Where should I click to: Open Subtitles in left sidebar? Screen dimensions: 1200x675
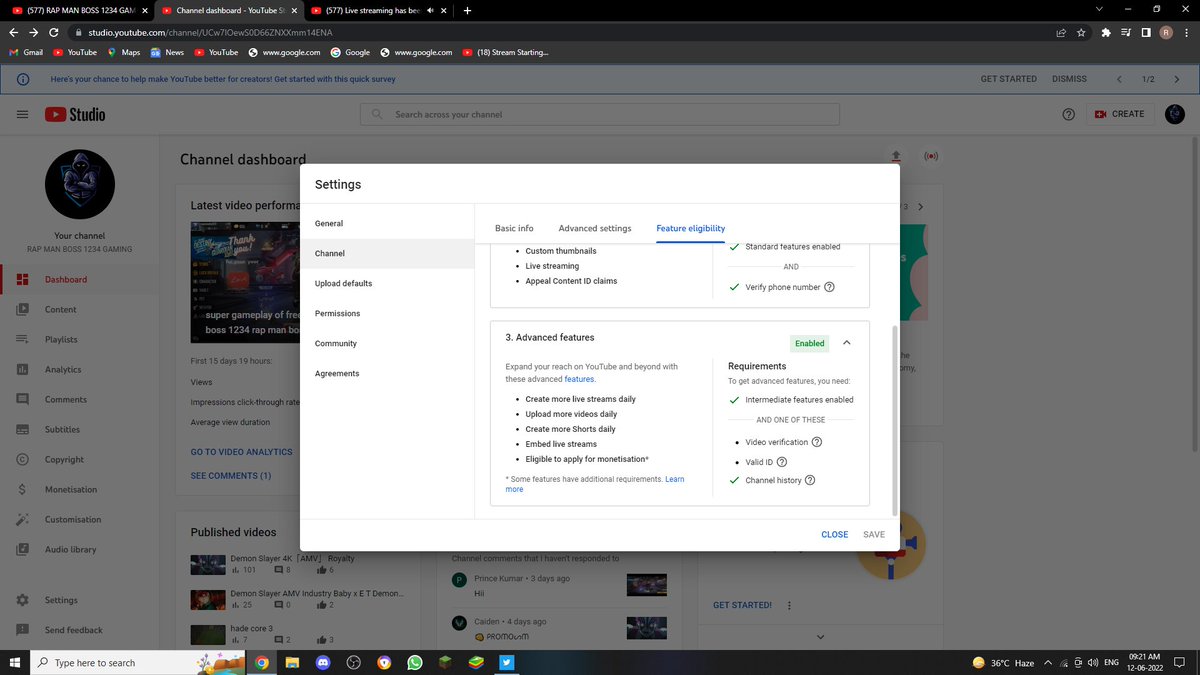80,430
